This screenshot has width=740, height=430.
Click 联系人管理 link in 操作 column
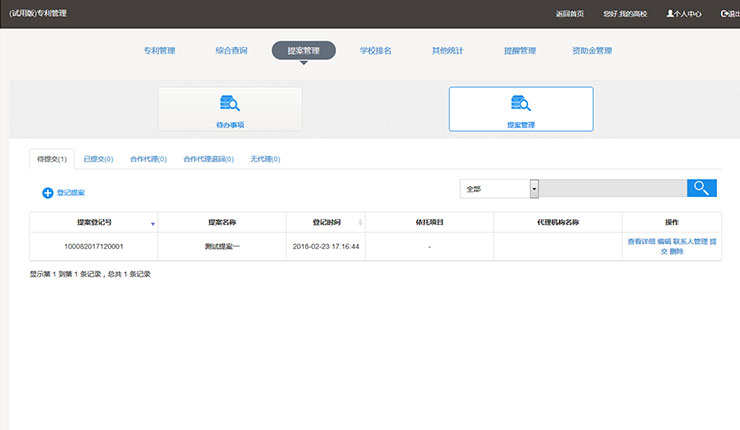(690, 241)
